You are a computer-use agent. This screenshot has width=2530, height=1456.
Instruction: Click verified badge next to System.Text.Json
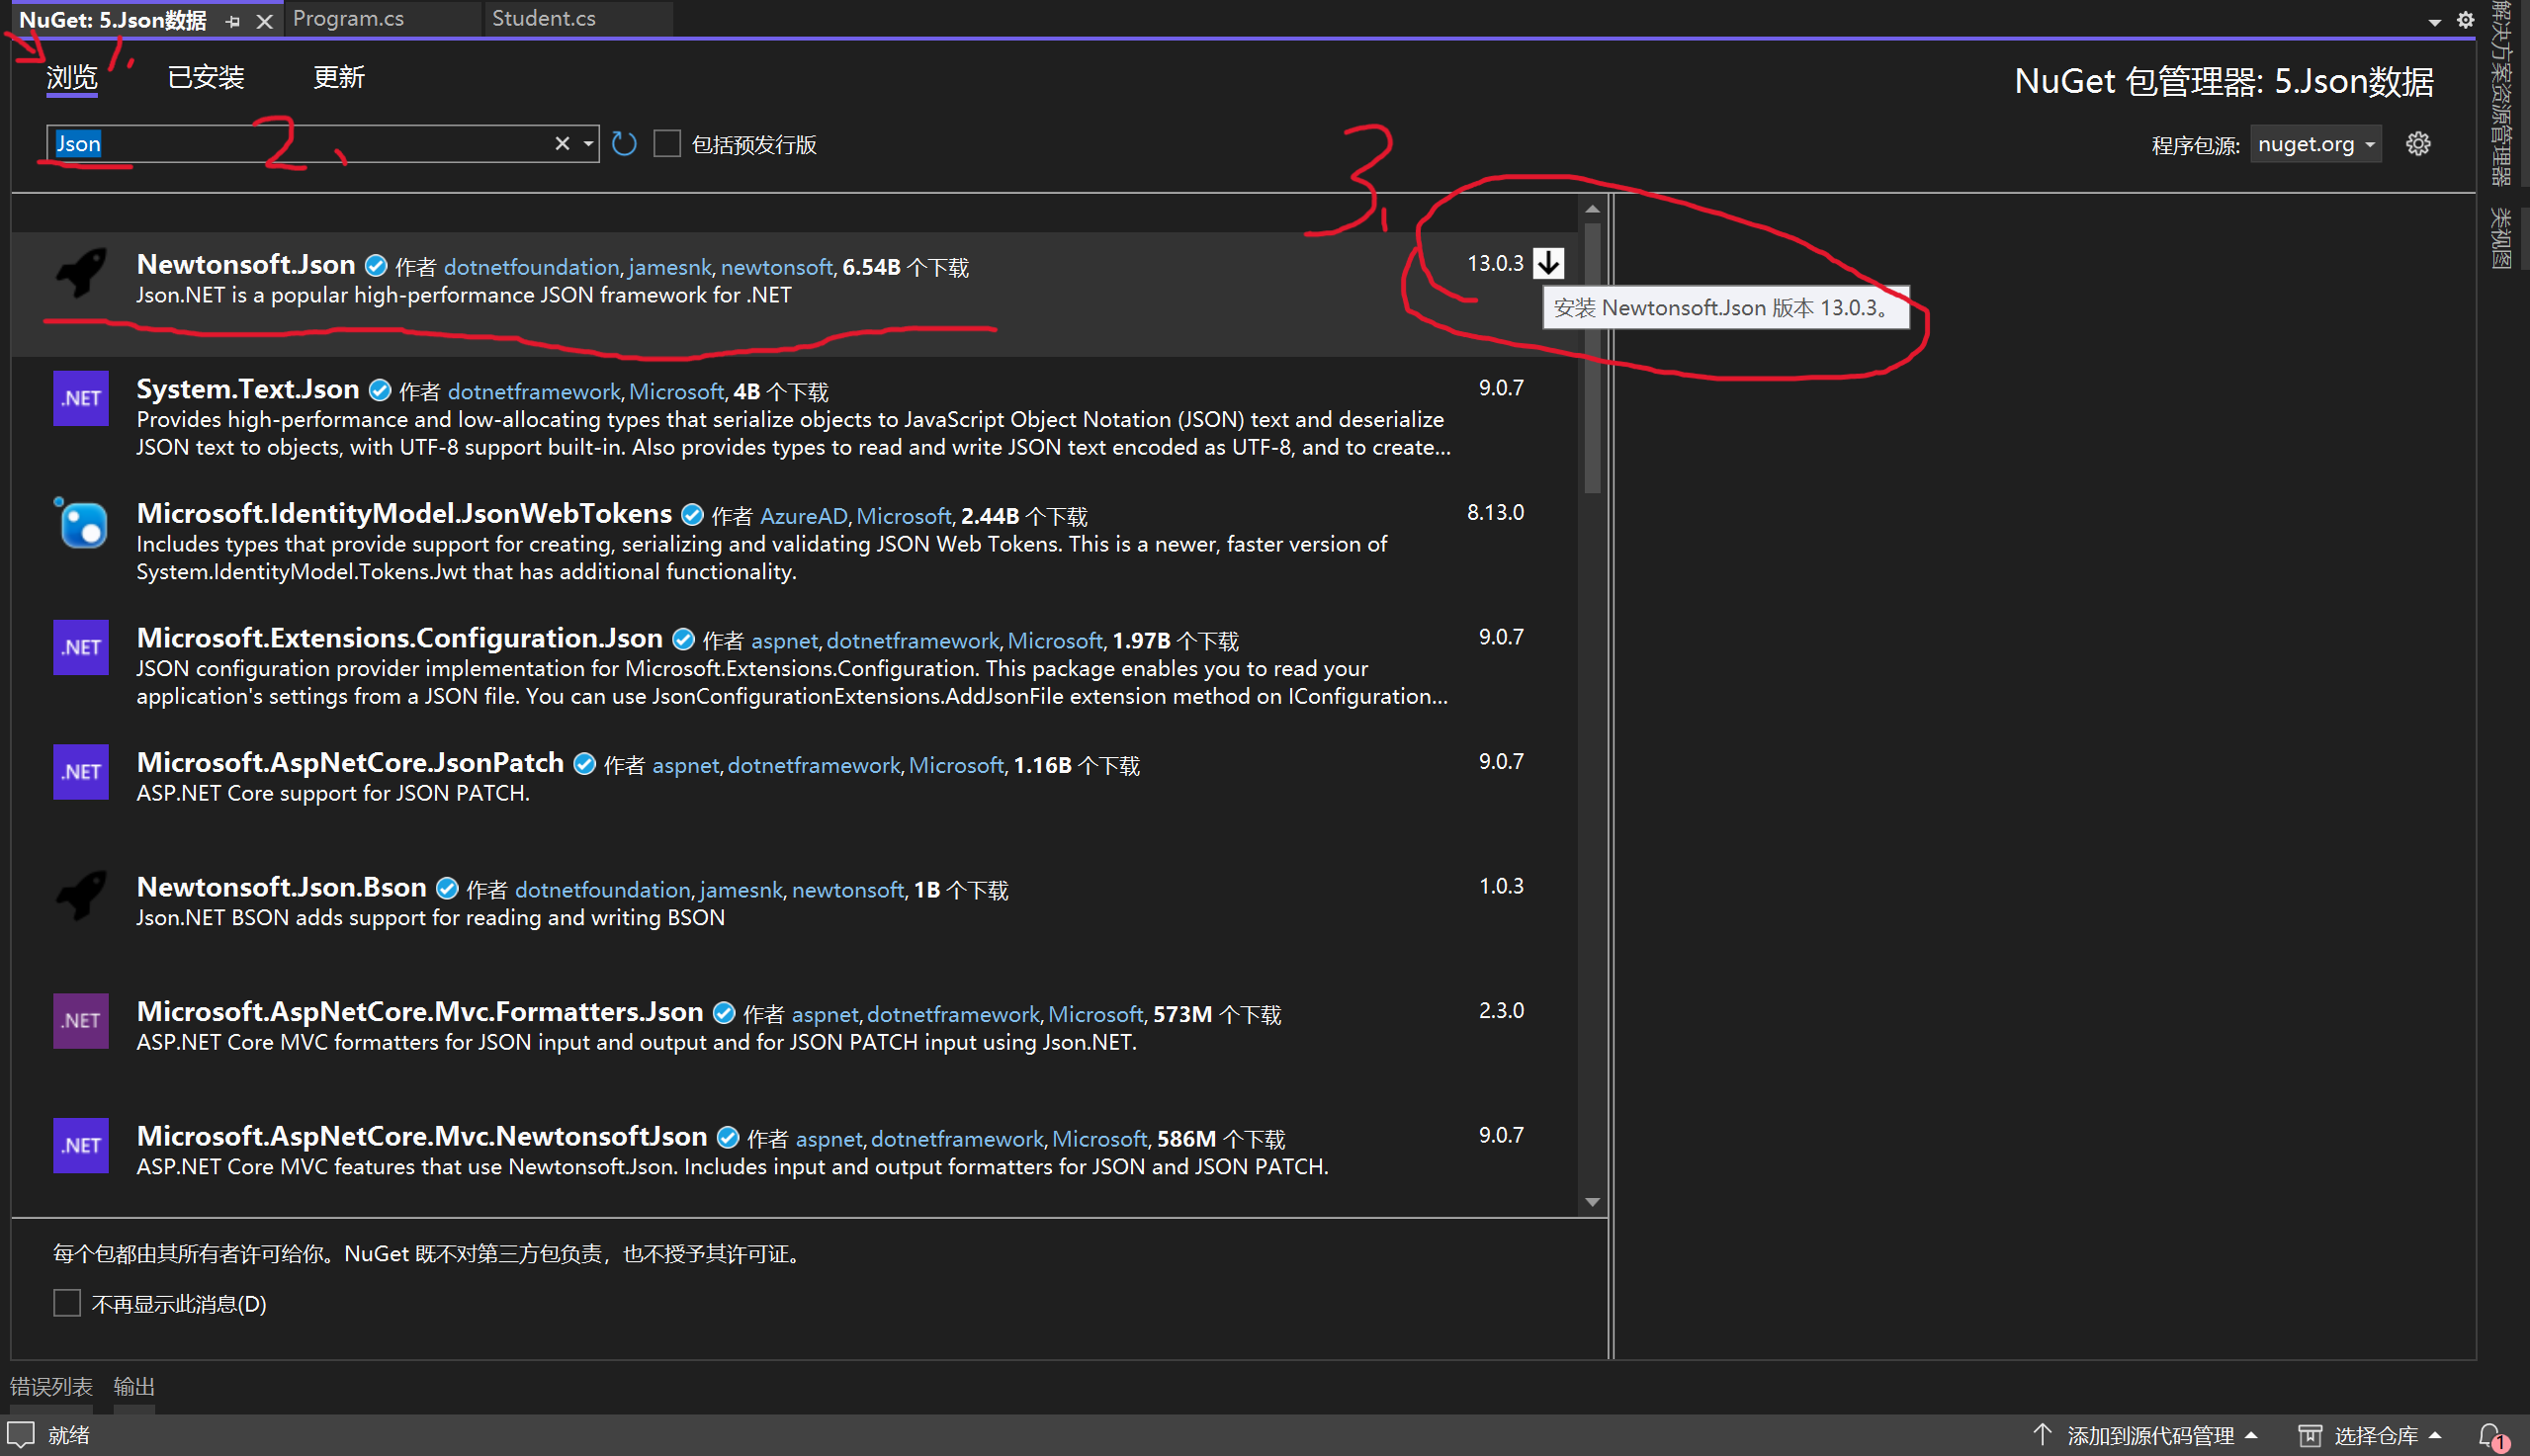tap(380, 390)
